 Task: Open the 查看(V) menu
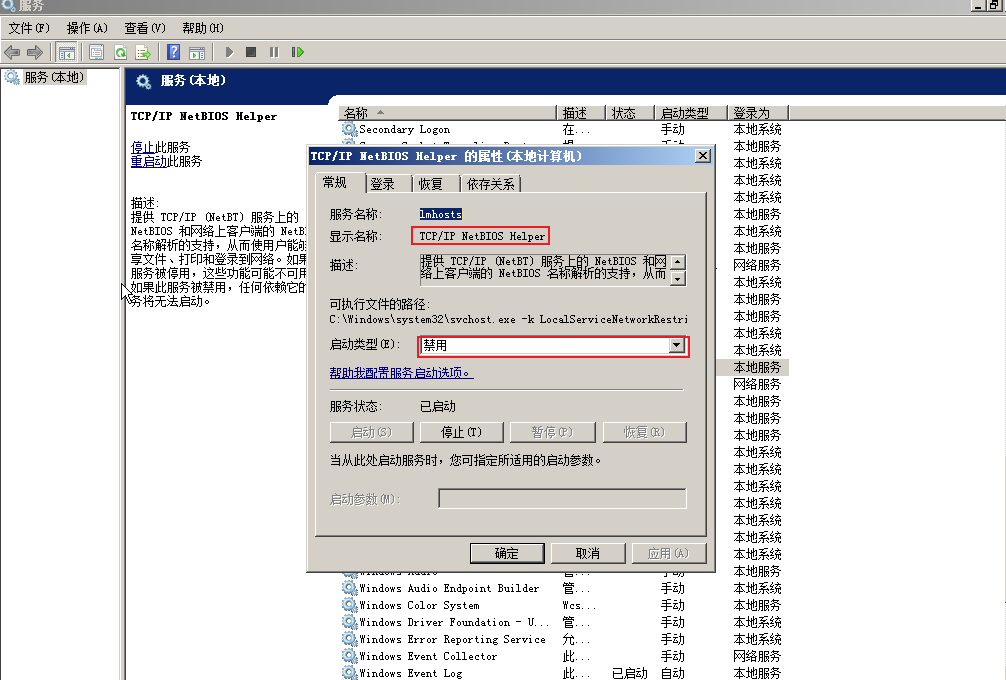[x=145, y=28]
